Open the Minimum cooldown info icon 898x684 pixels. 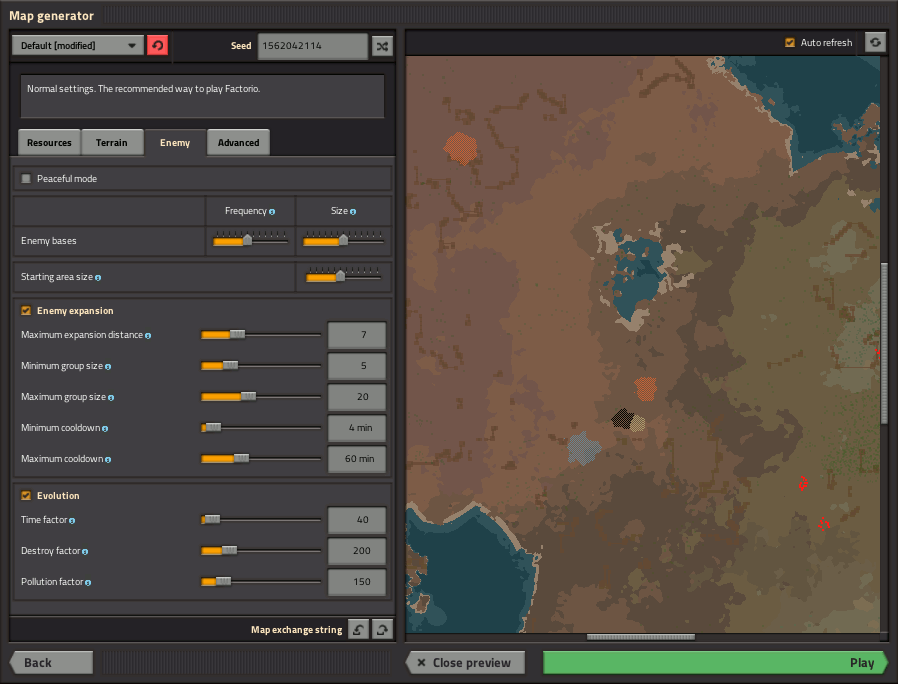click(105, 429)
